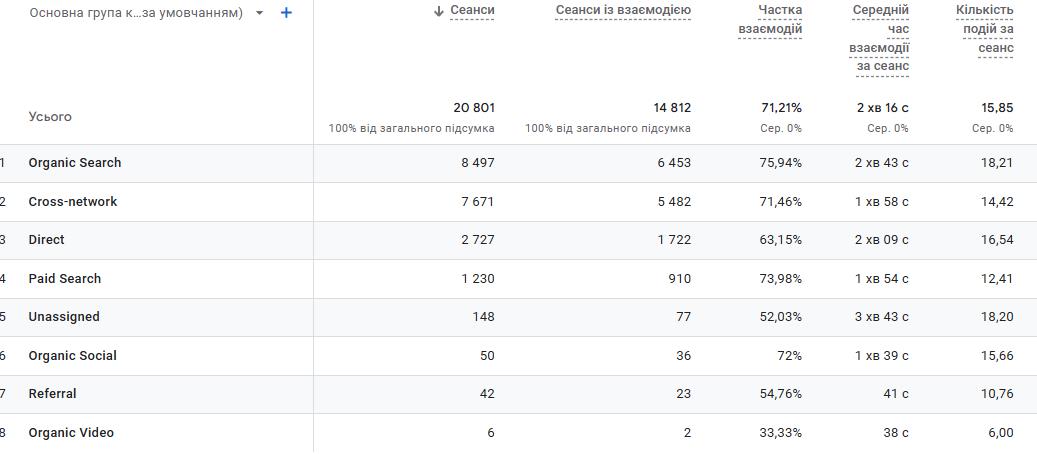Viewport: 1037px width, 454px height.
Task: Click Cross-network engagement rate 71,46%
Action: pyautogui.click(x=780, y=202)
